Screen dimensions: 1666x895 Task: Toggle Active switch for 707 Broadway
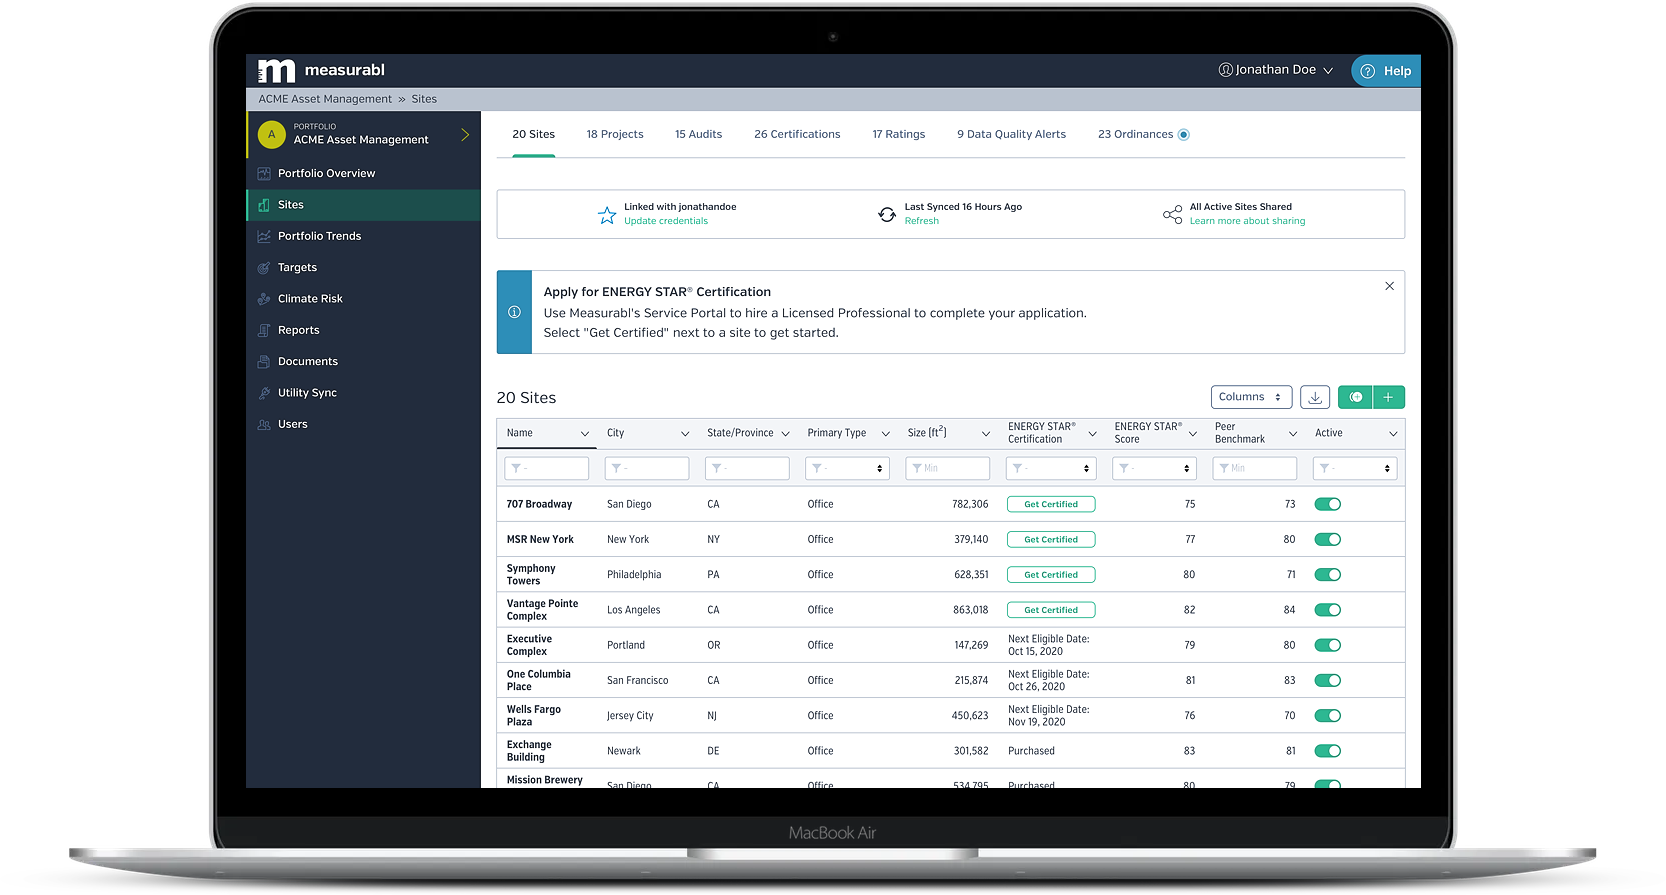1328,504
